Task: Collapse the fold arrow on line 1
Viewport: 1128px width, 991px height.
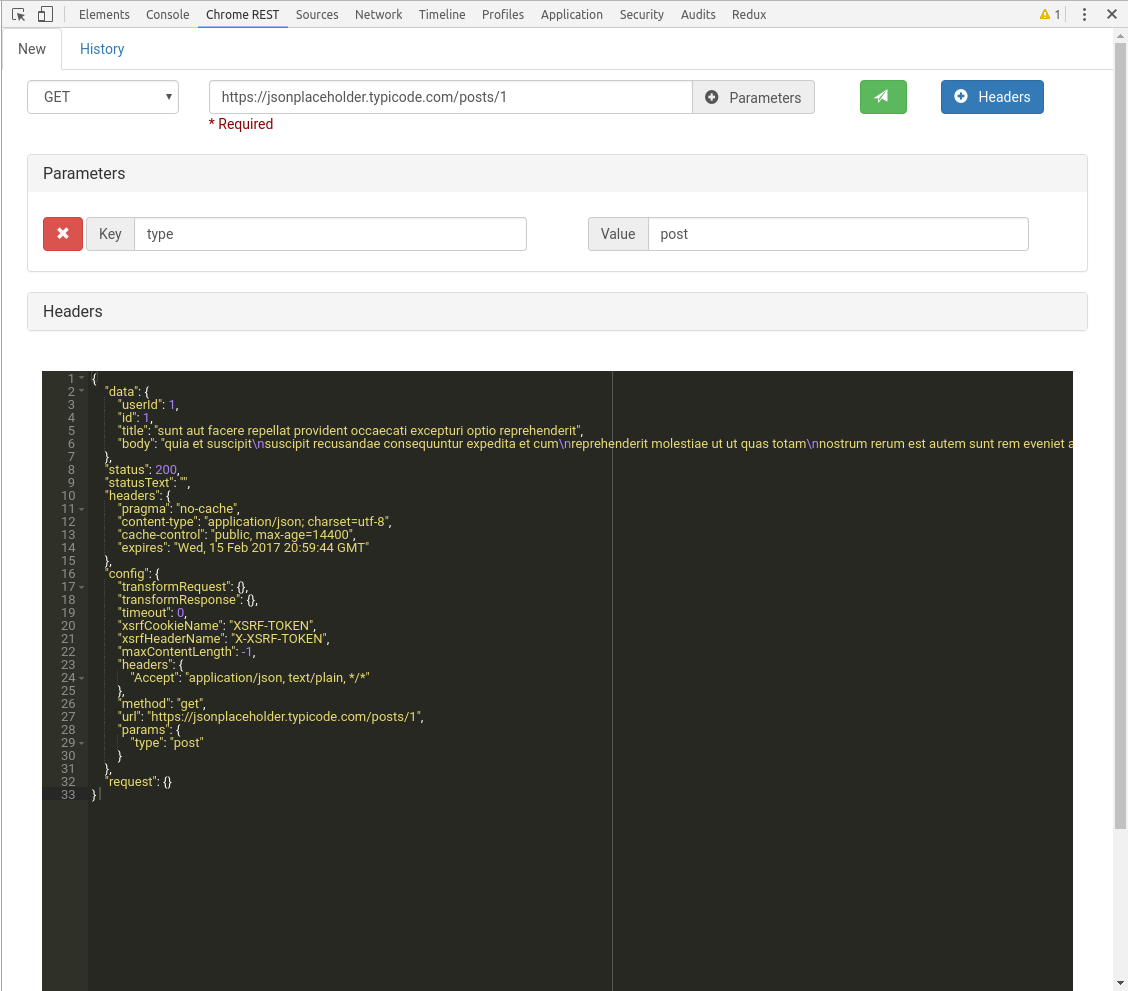Action: point(81,378)
